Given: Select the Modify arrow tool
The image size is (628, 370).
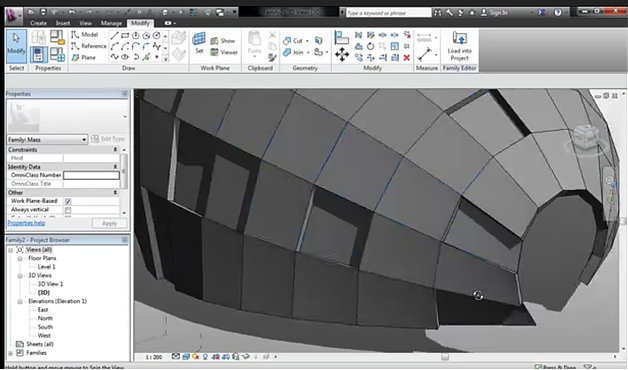Looking at the screenshot, I should click(16, 46).
